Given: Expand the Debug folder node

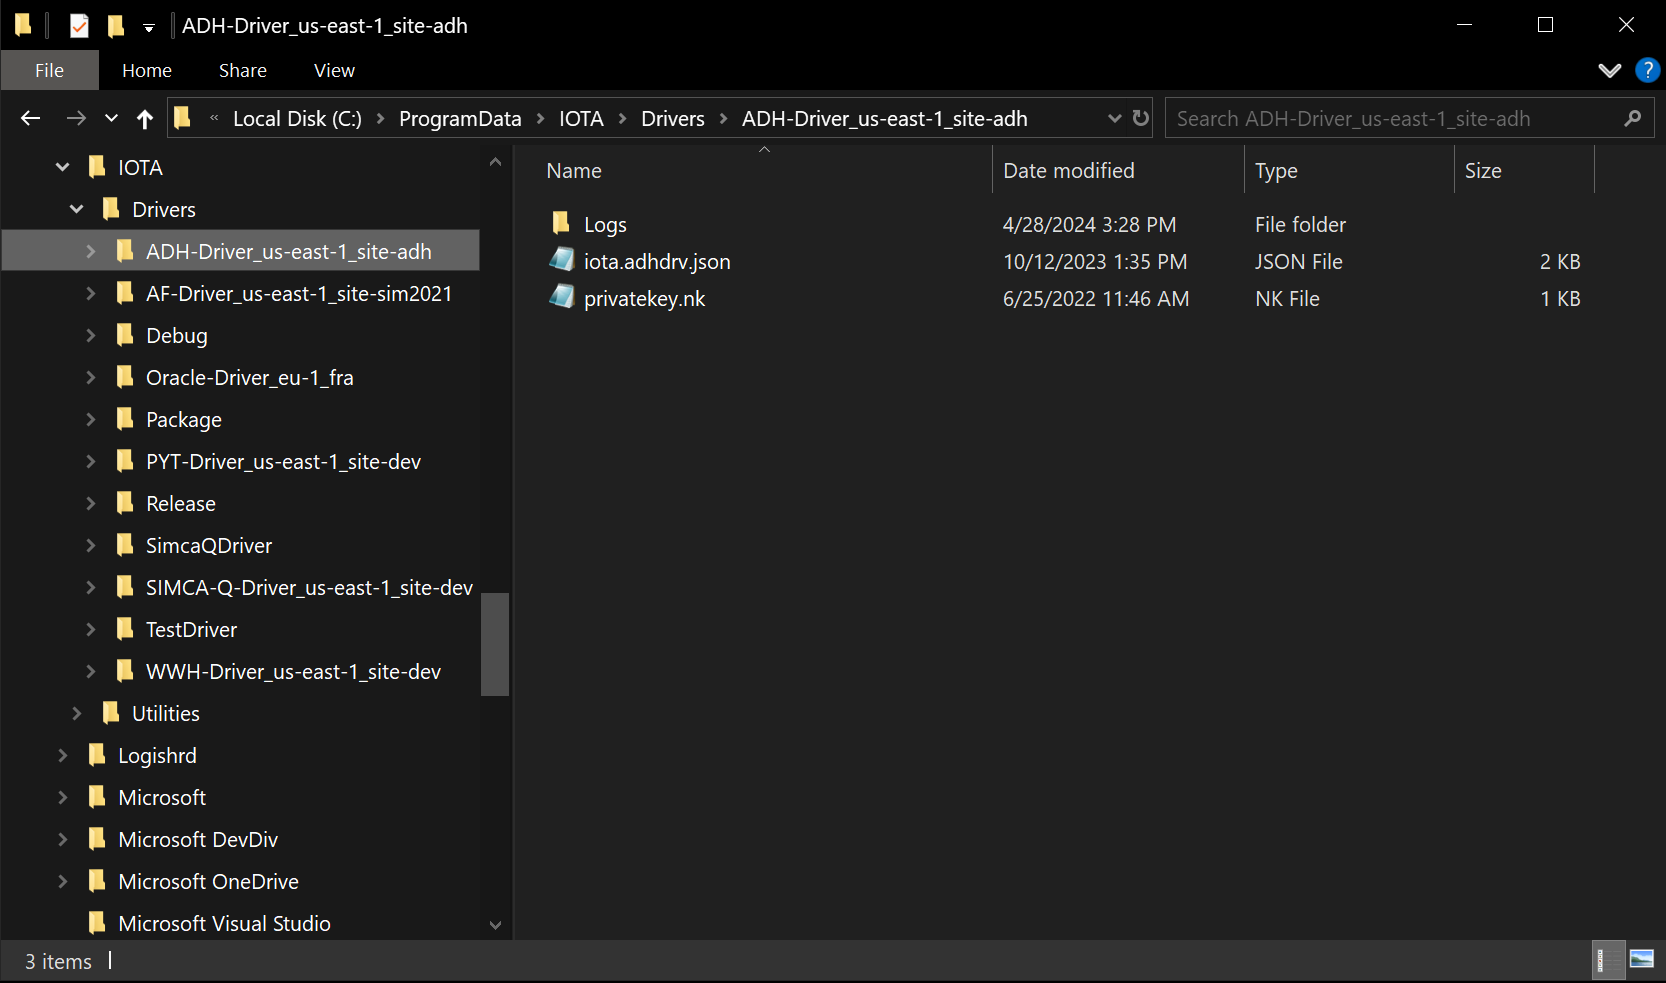Looking at the screenshot, I should click(x=91, y=335).
